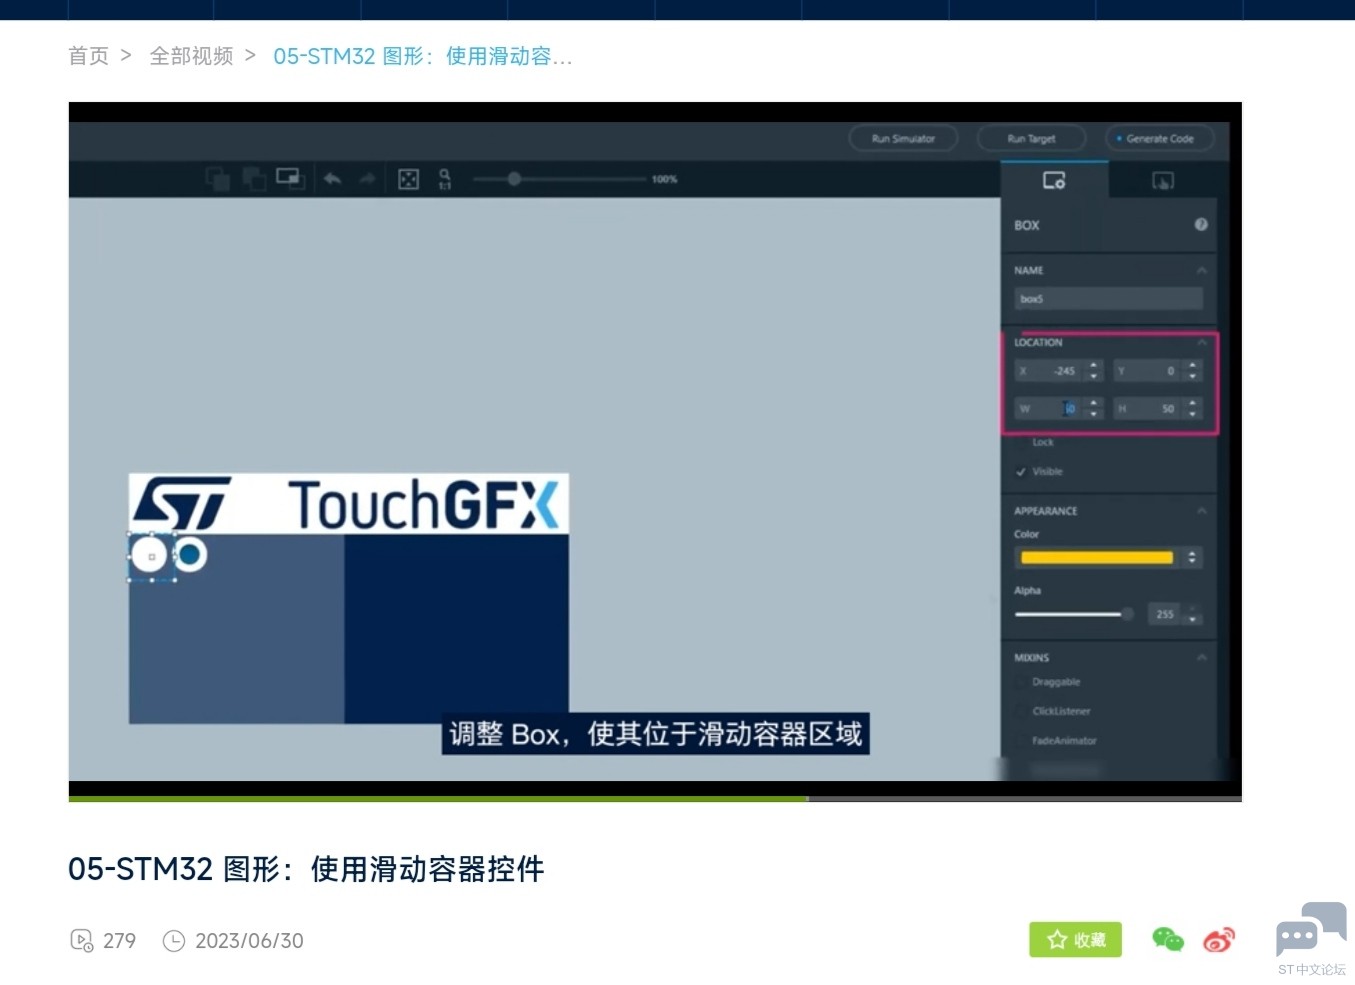Click the Alpha slider track
The width and height of the screenshot is (1355, 985).
point(1073,614)
